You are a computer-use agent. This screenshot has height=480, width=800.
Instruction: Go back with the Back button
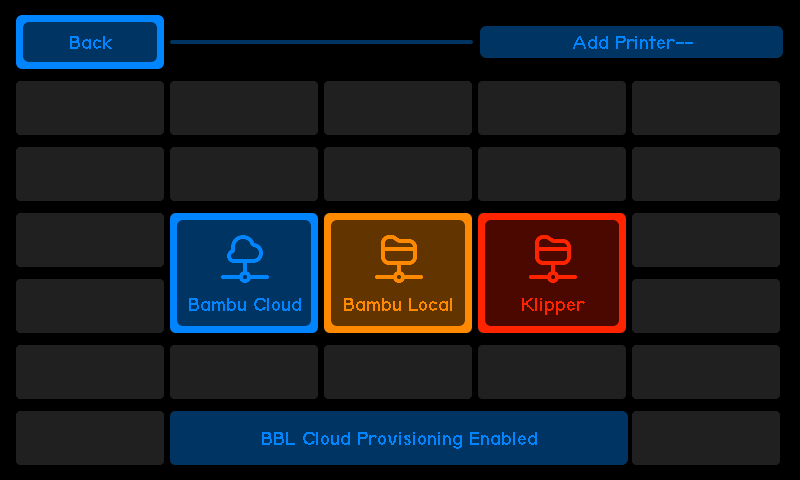click(x=90, y=42)
